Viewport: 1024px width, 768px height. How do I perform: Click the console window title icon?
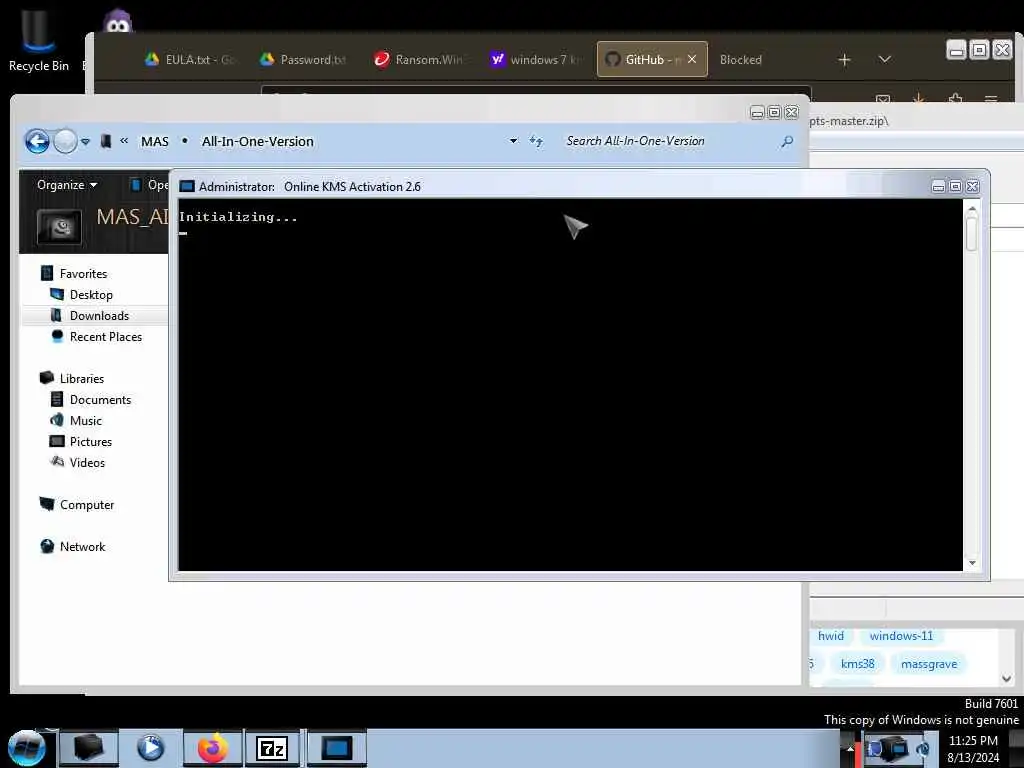click(x=187, y=187)
